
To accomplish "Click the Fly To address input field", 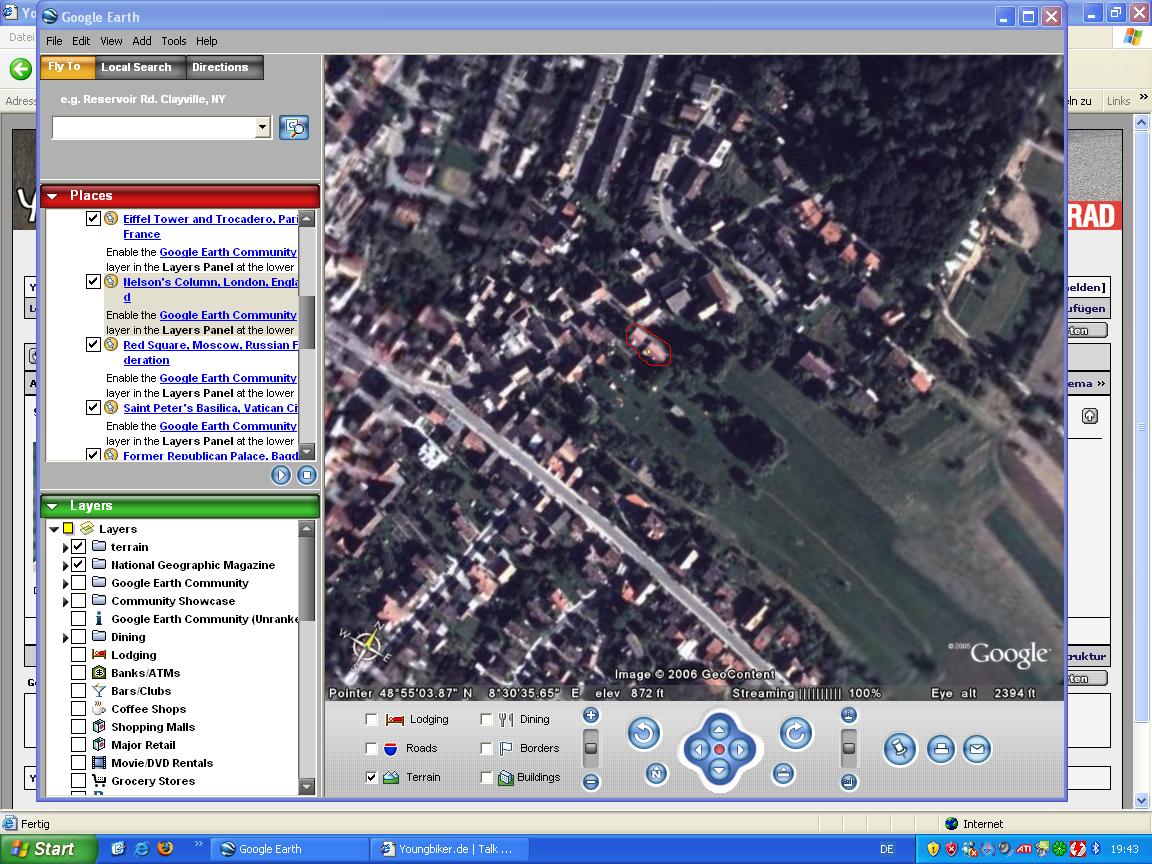I will tap(153, 128).
